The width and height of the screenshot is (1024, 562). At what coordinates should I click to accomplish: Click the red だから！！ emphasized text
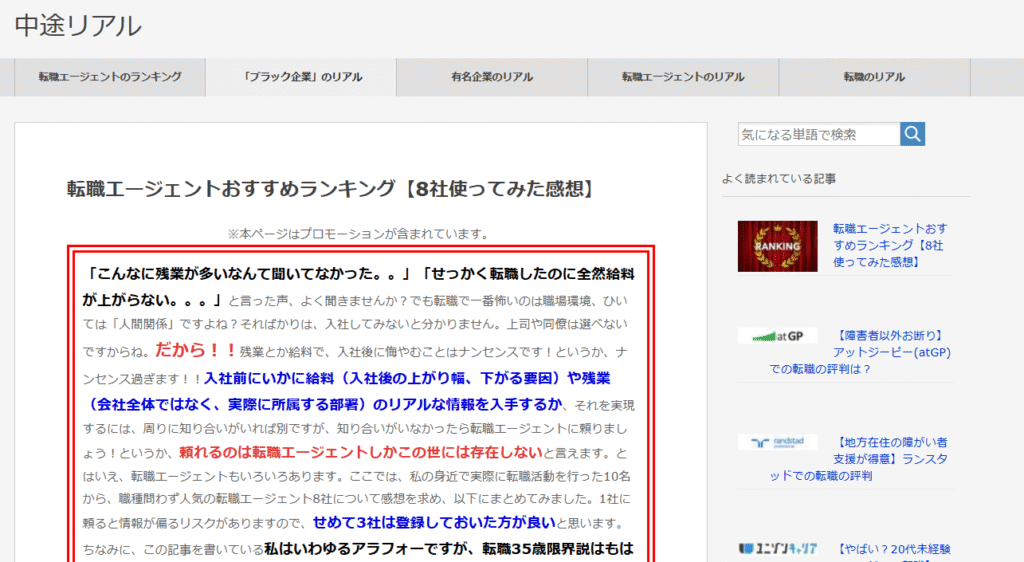[x=196, y=350]
